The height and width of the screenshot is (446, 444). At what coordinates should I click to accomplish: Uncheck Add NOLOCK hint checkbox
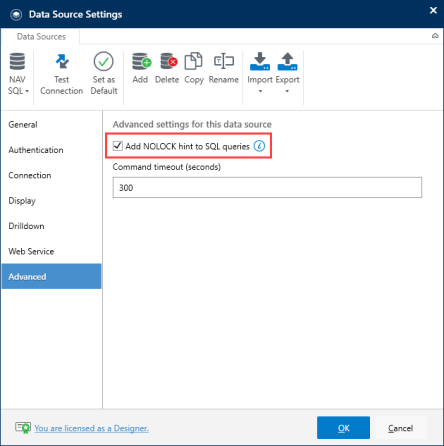pos(118,146)
